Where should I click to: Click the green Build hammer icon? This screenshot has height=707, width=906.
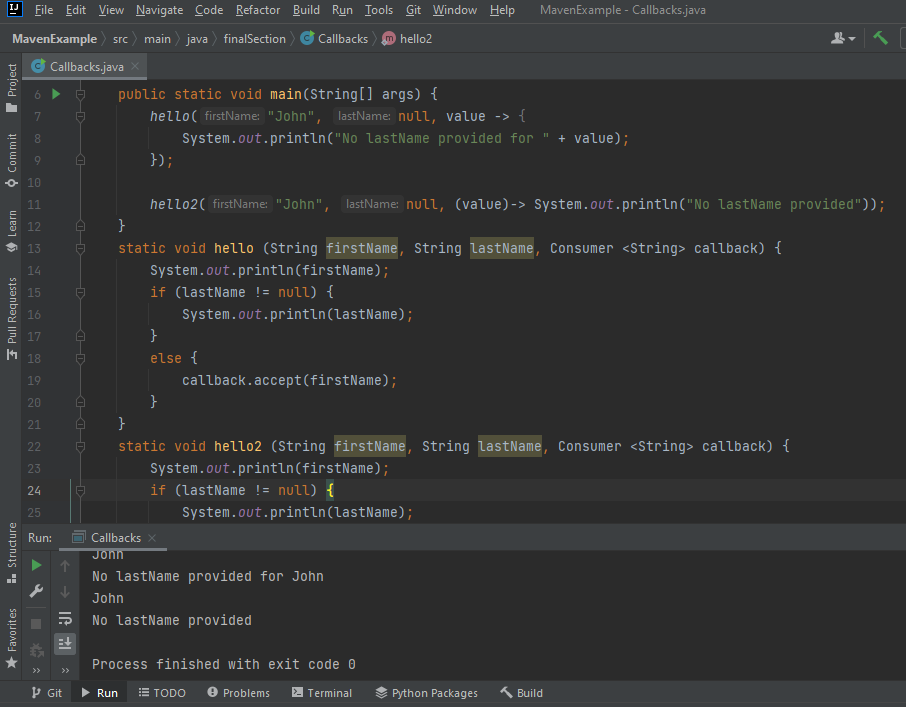click(880, 38)
